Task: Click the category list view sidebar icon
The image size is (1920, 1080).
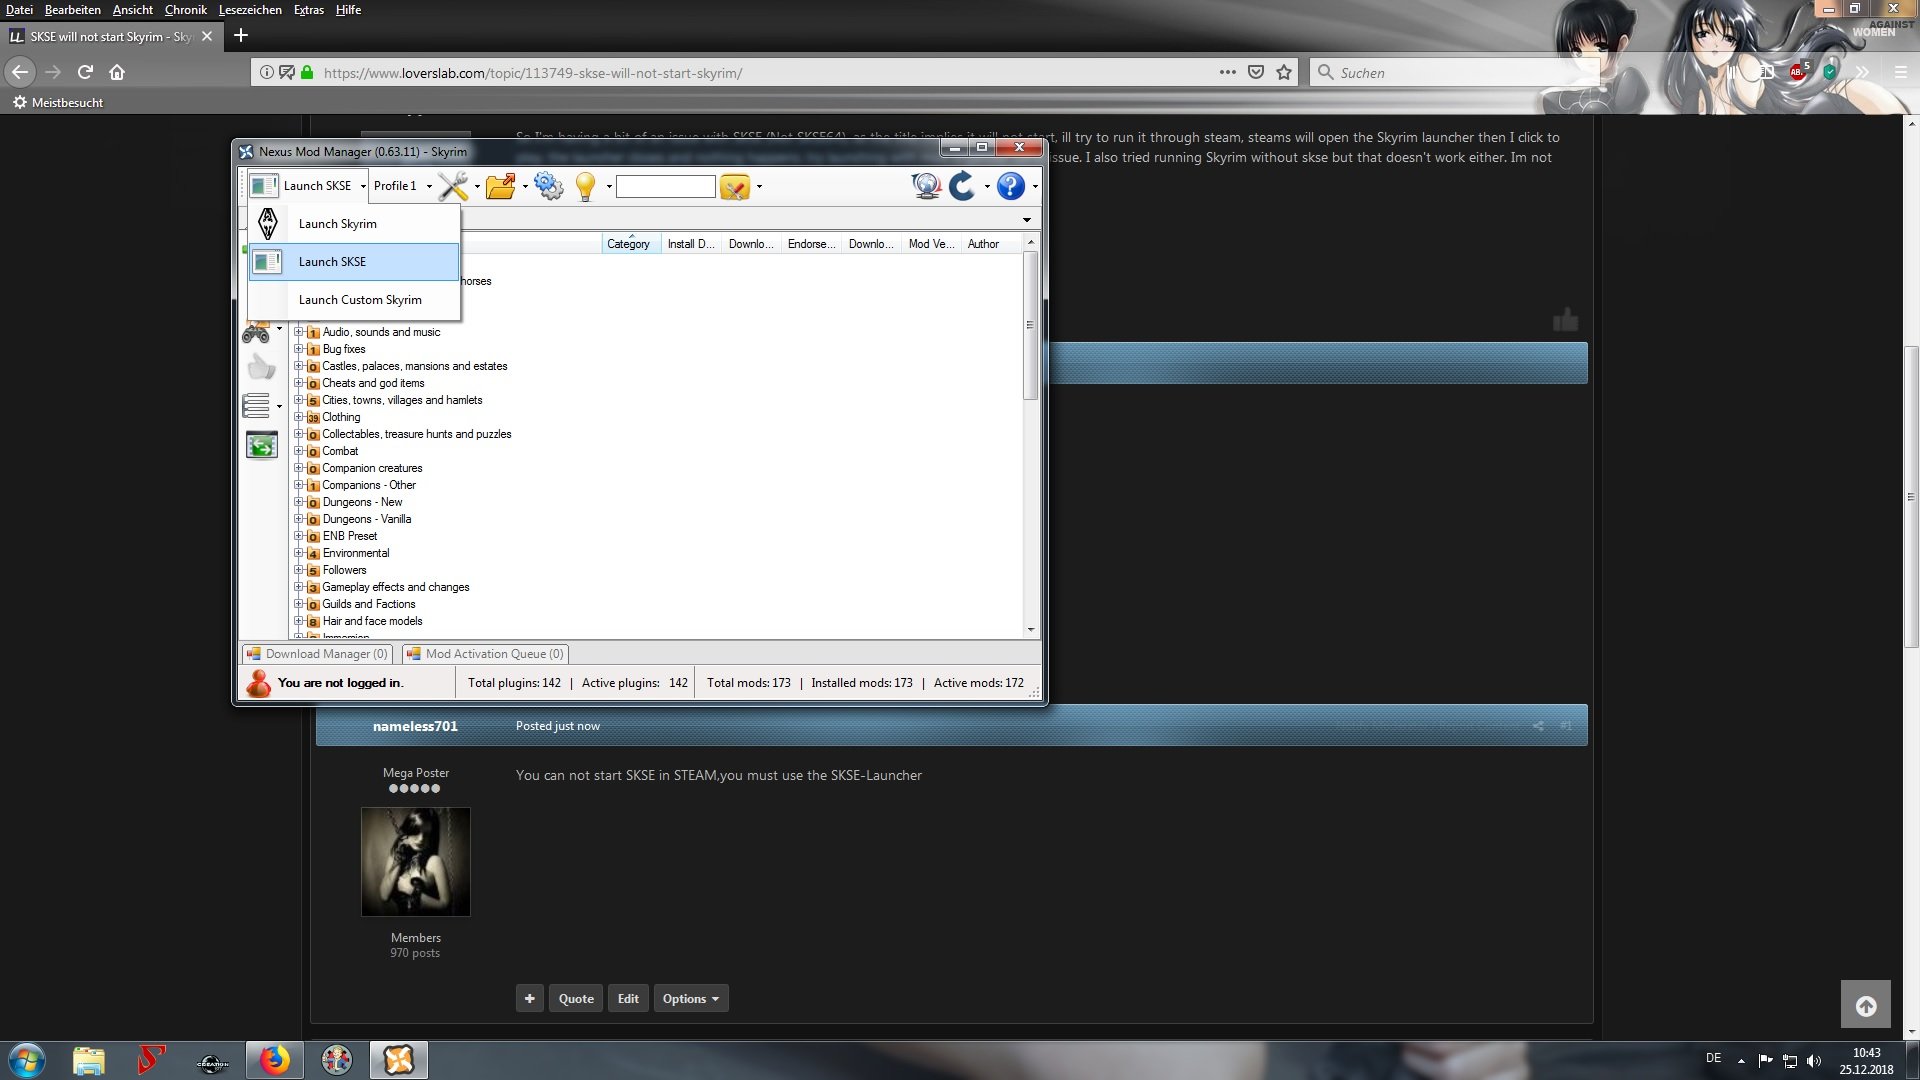Action: click(x=257, y=406)
